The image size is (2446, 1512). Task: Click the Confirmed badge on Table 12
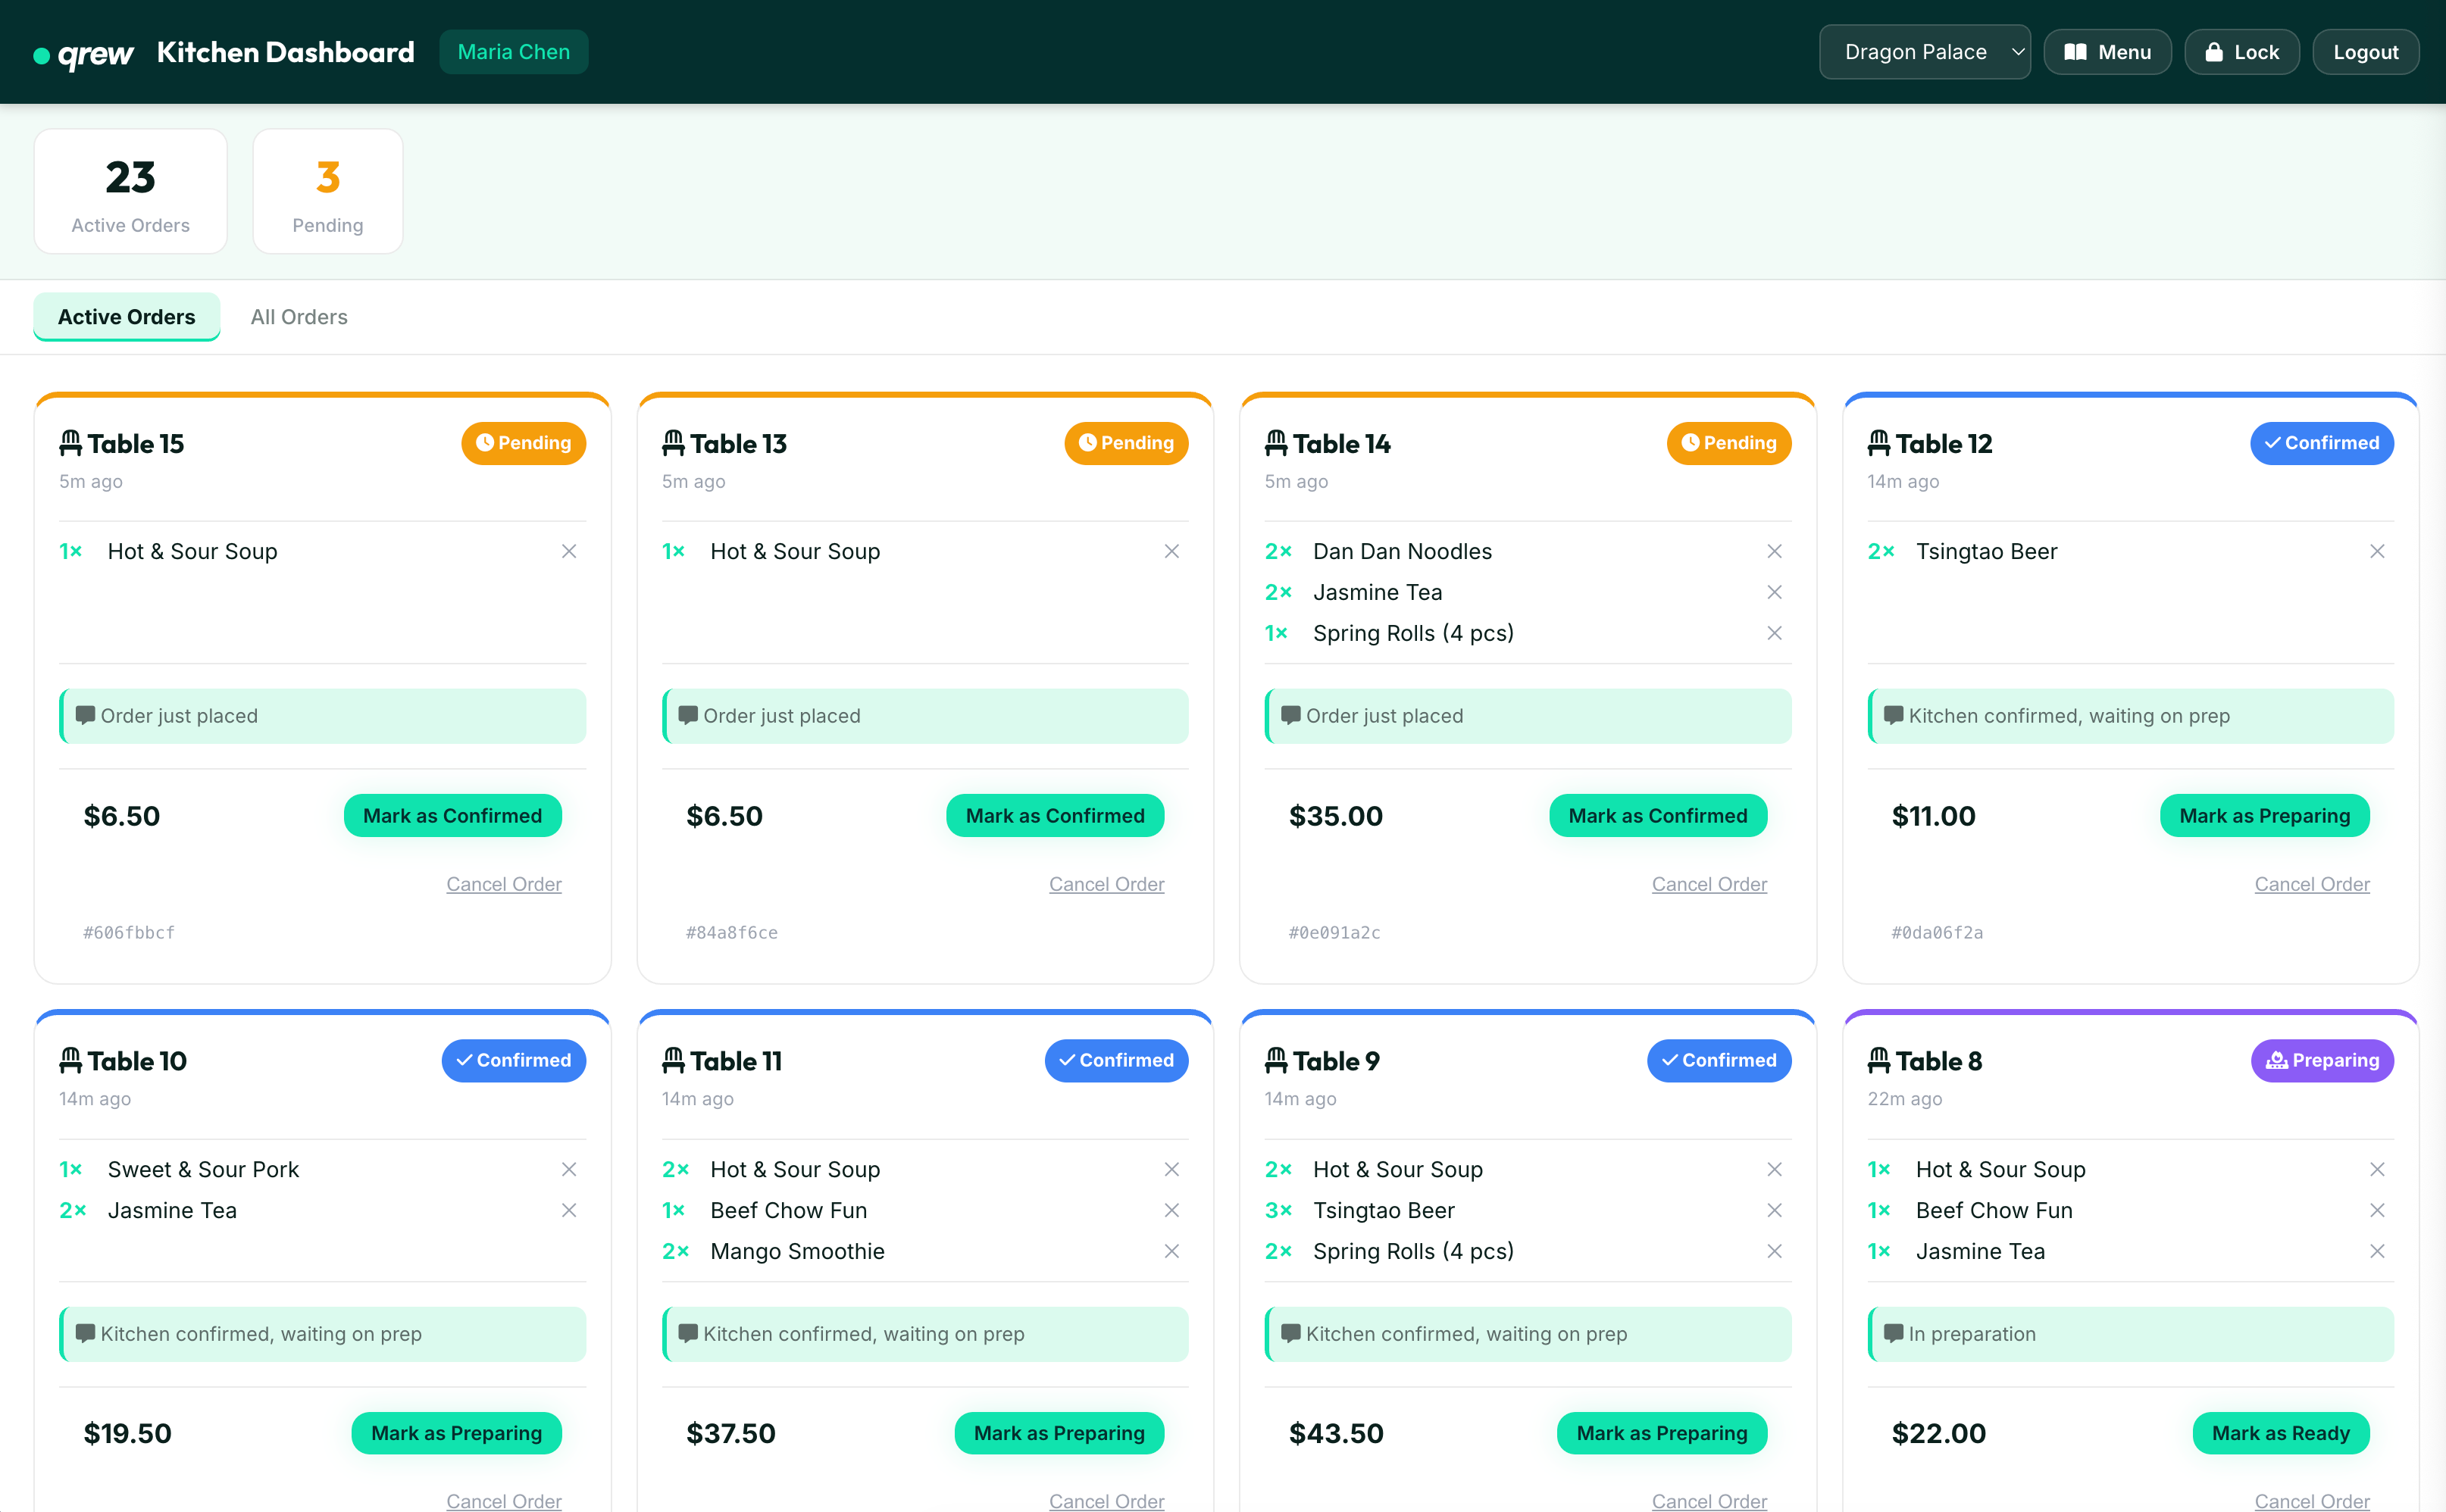(2322, 443)
